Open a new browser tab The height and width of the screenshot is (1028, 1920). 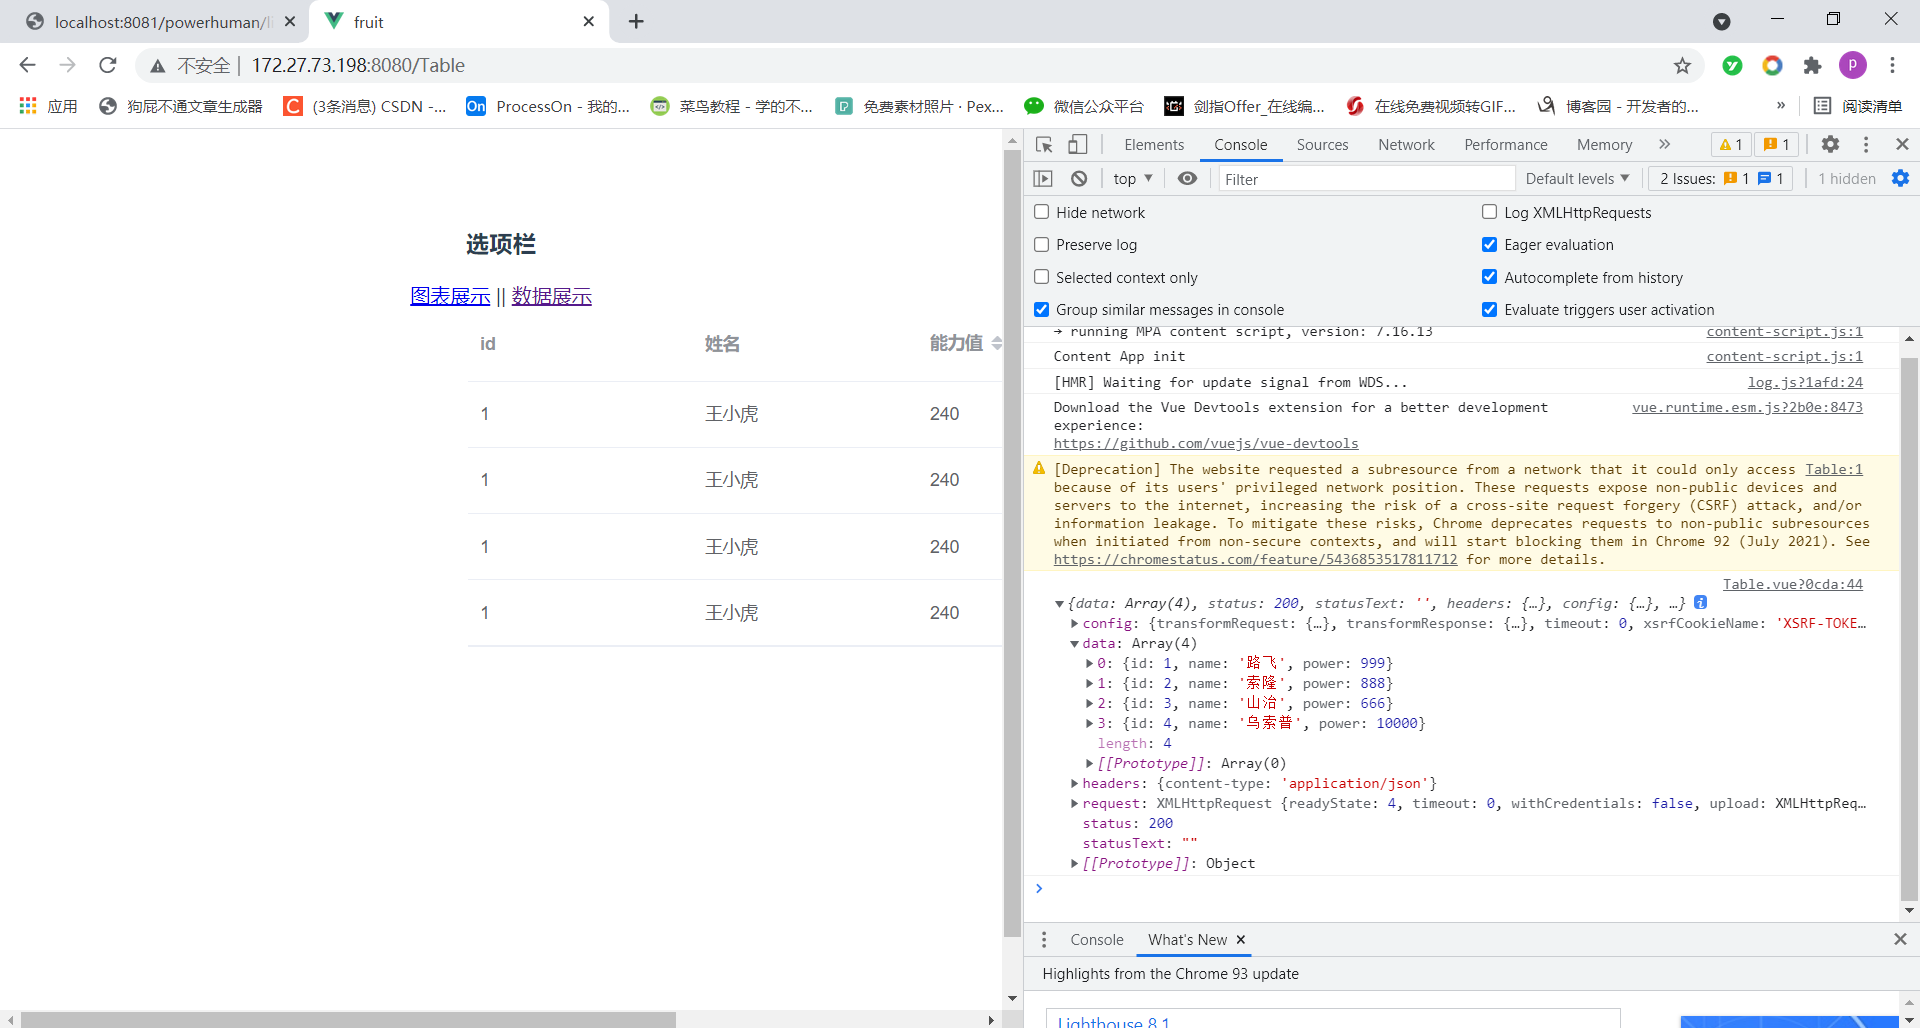pyautogui.click(x=636, y=21)
